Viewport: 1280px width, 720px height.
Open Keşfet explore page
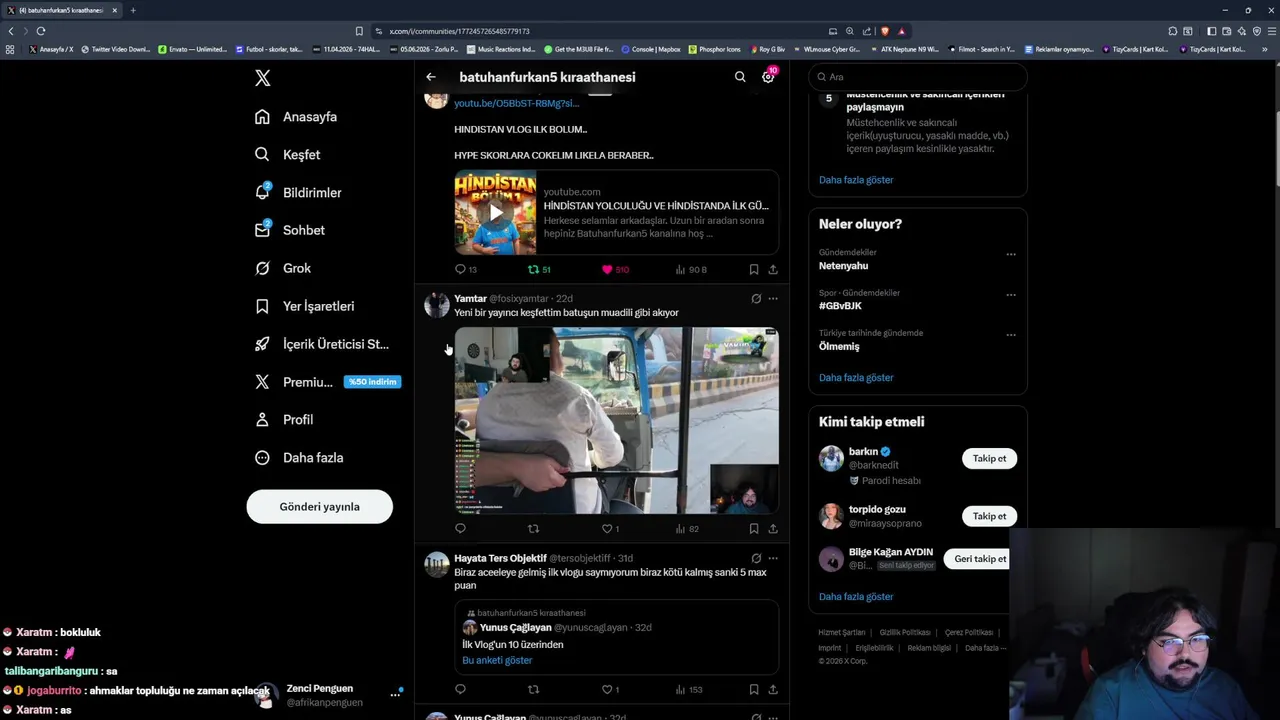[288, 155]
